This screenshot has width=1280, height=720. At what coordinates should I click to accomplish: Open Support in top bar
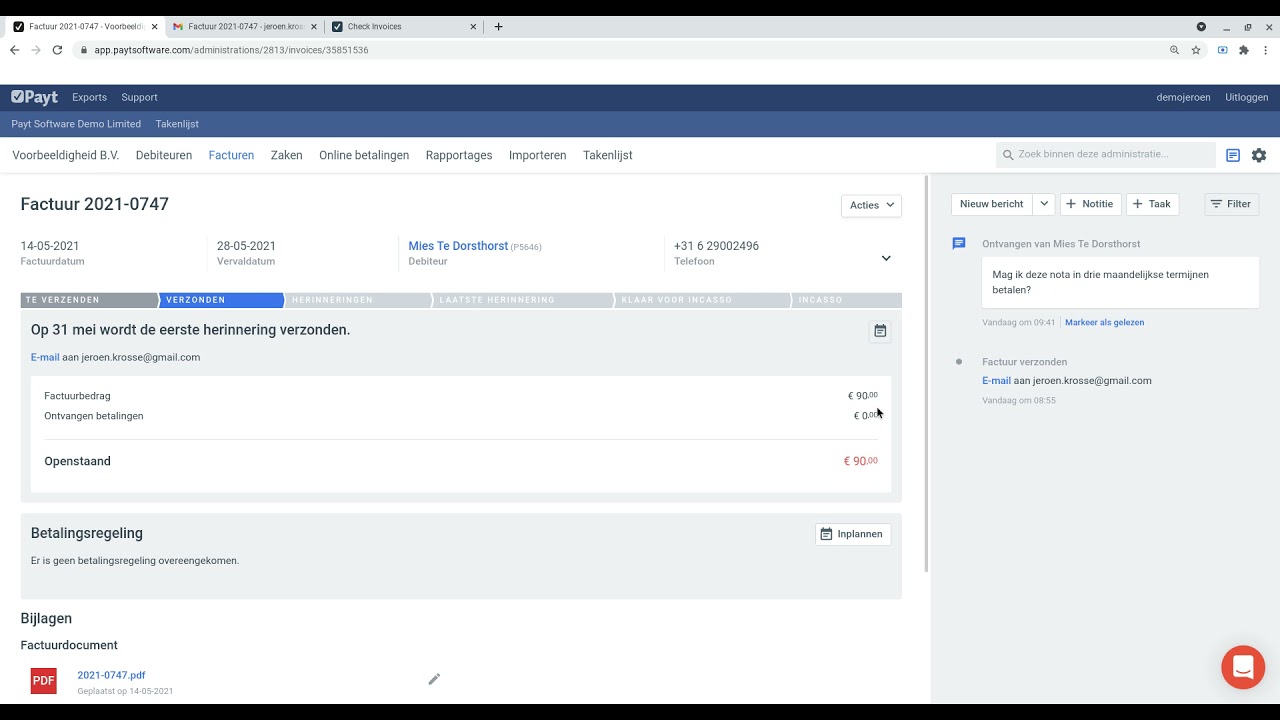[139, 97]
